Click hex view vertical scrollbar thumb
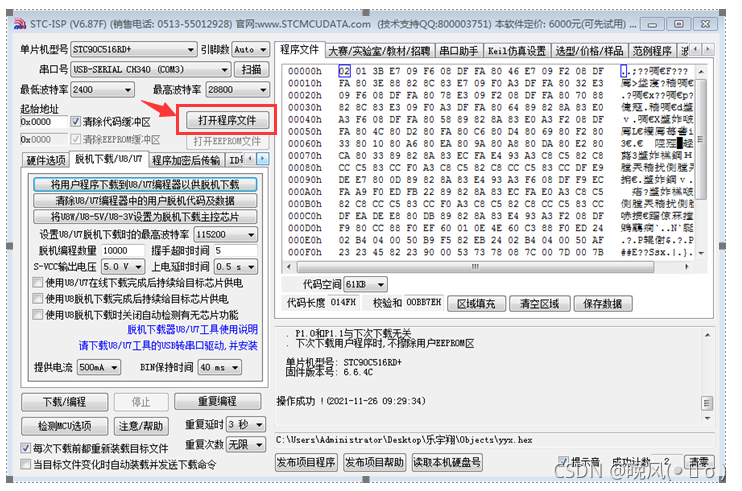This screenshot has height=491, width=742. [x=701, y=139]
